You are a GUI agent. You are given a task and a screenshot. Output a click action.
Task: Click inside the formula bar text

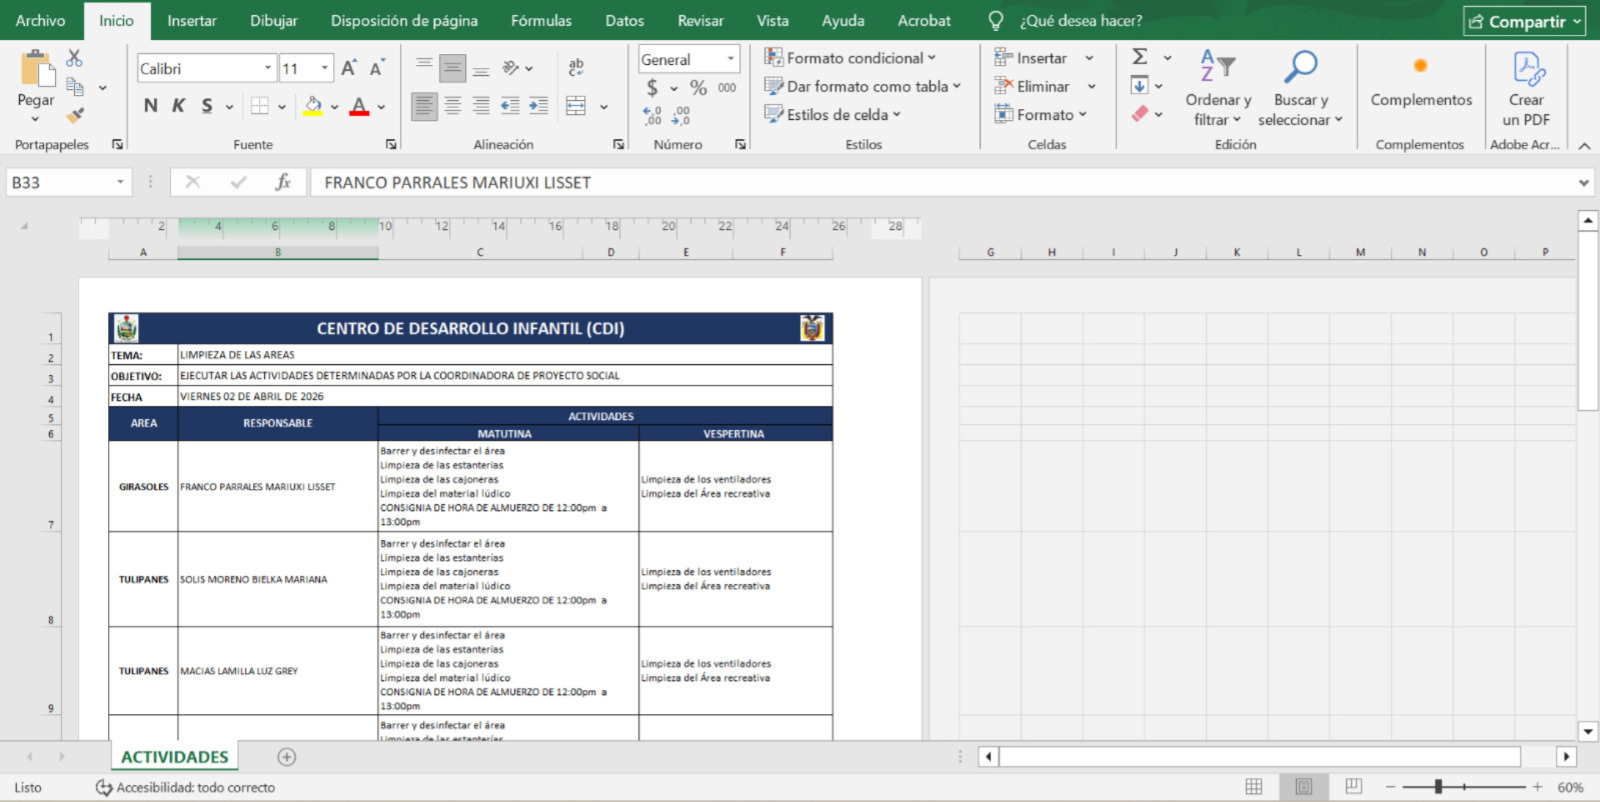pyautogui.click(x=900, y=182)
